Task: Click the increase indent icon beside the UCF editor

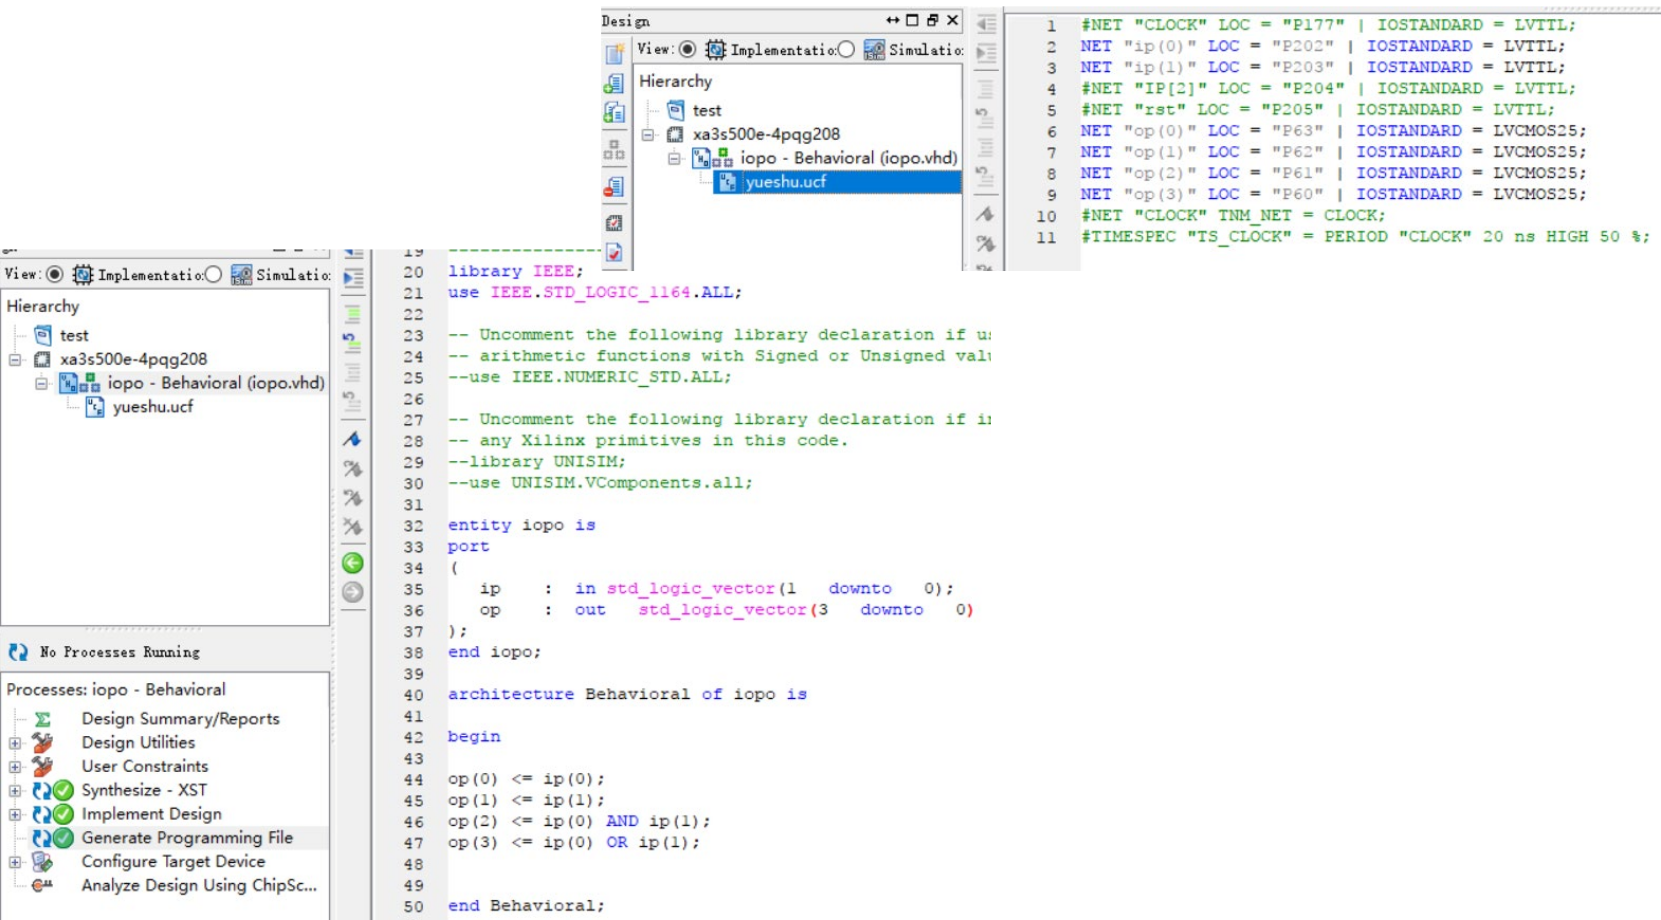Action: coord(986,53)
